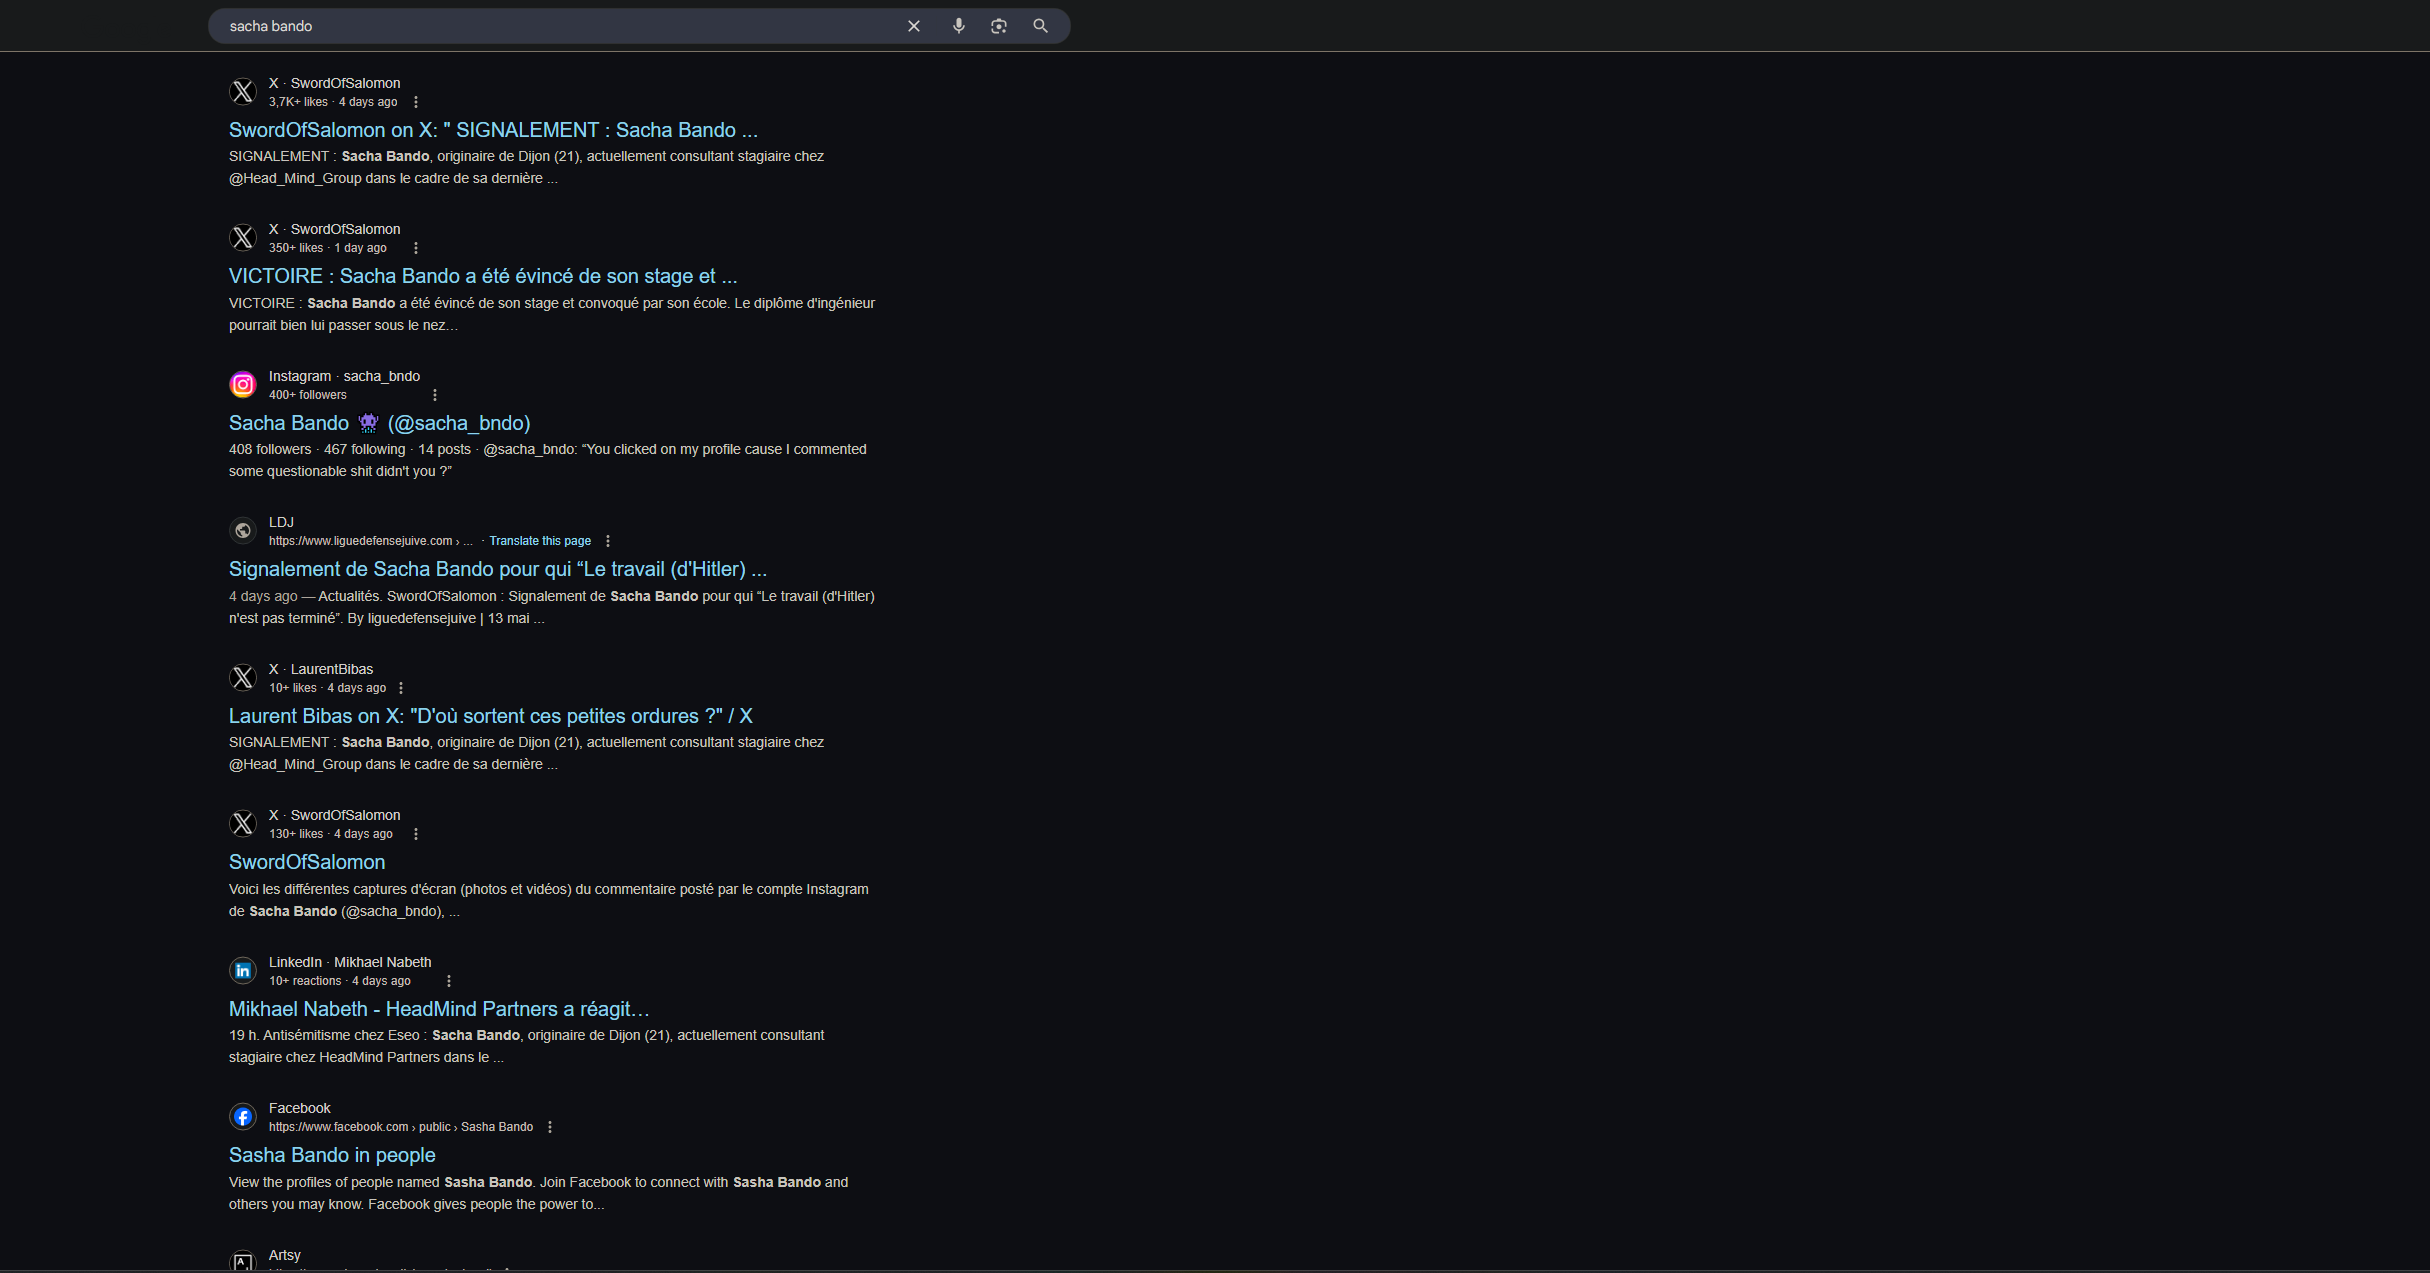
Task: Click the magnifying glass search button
Action: [x=1040, y=26]
